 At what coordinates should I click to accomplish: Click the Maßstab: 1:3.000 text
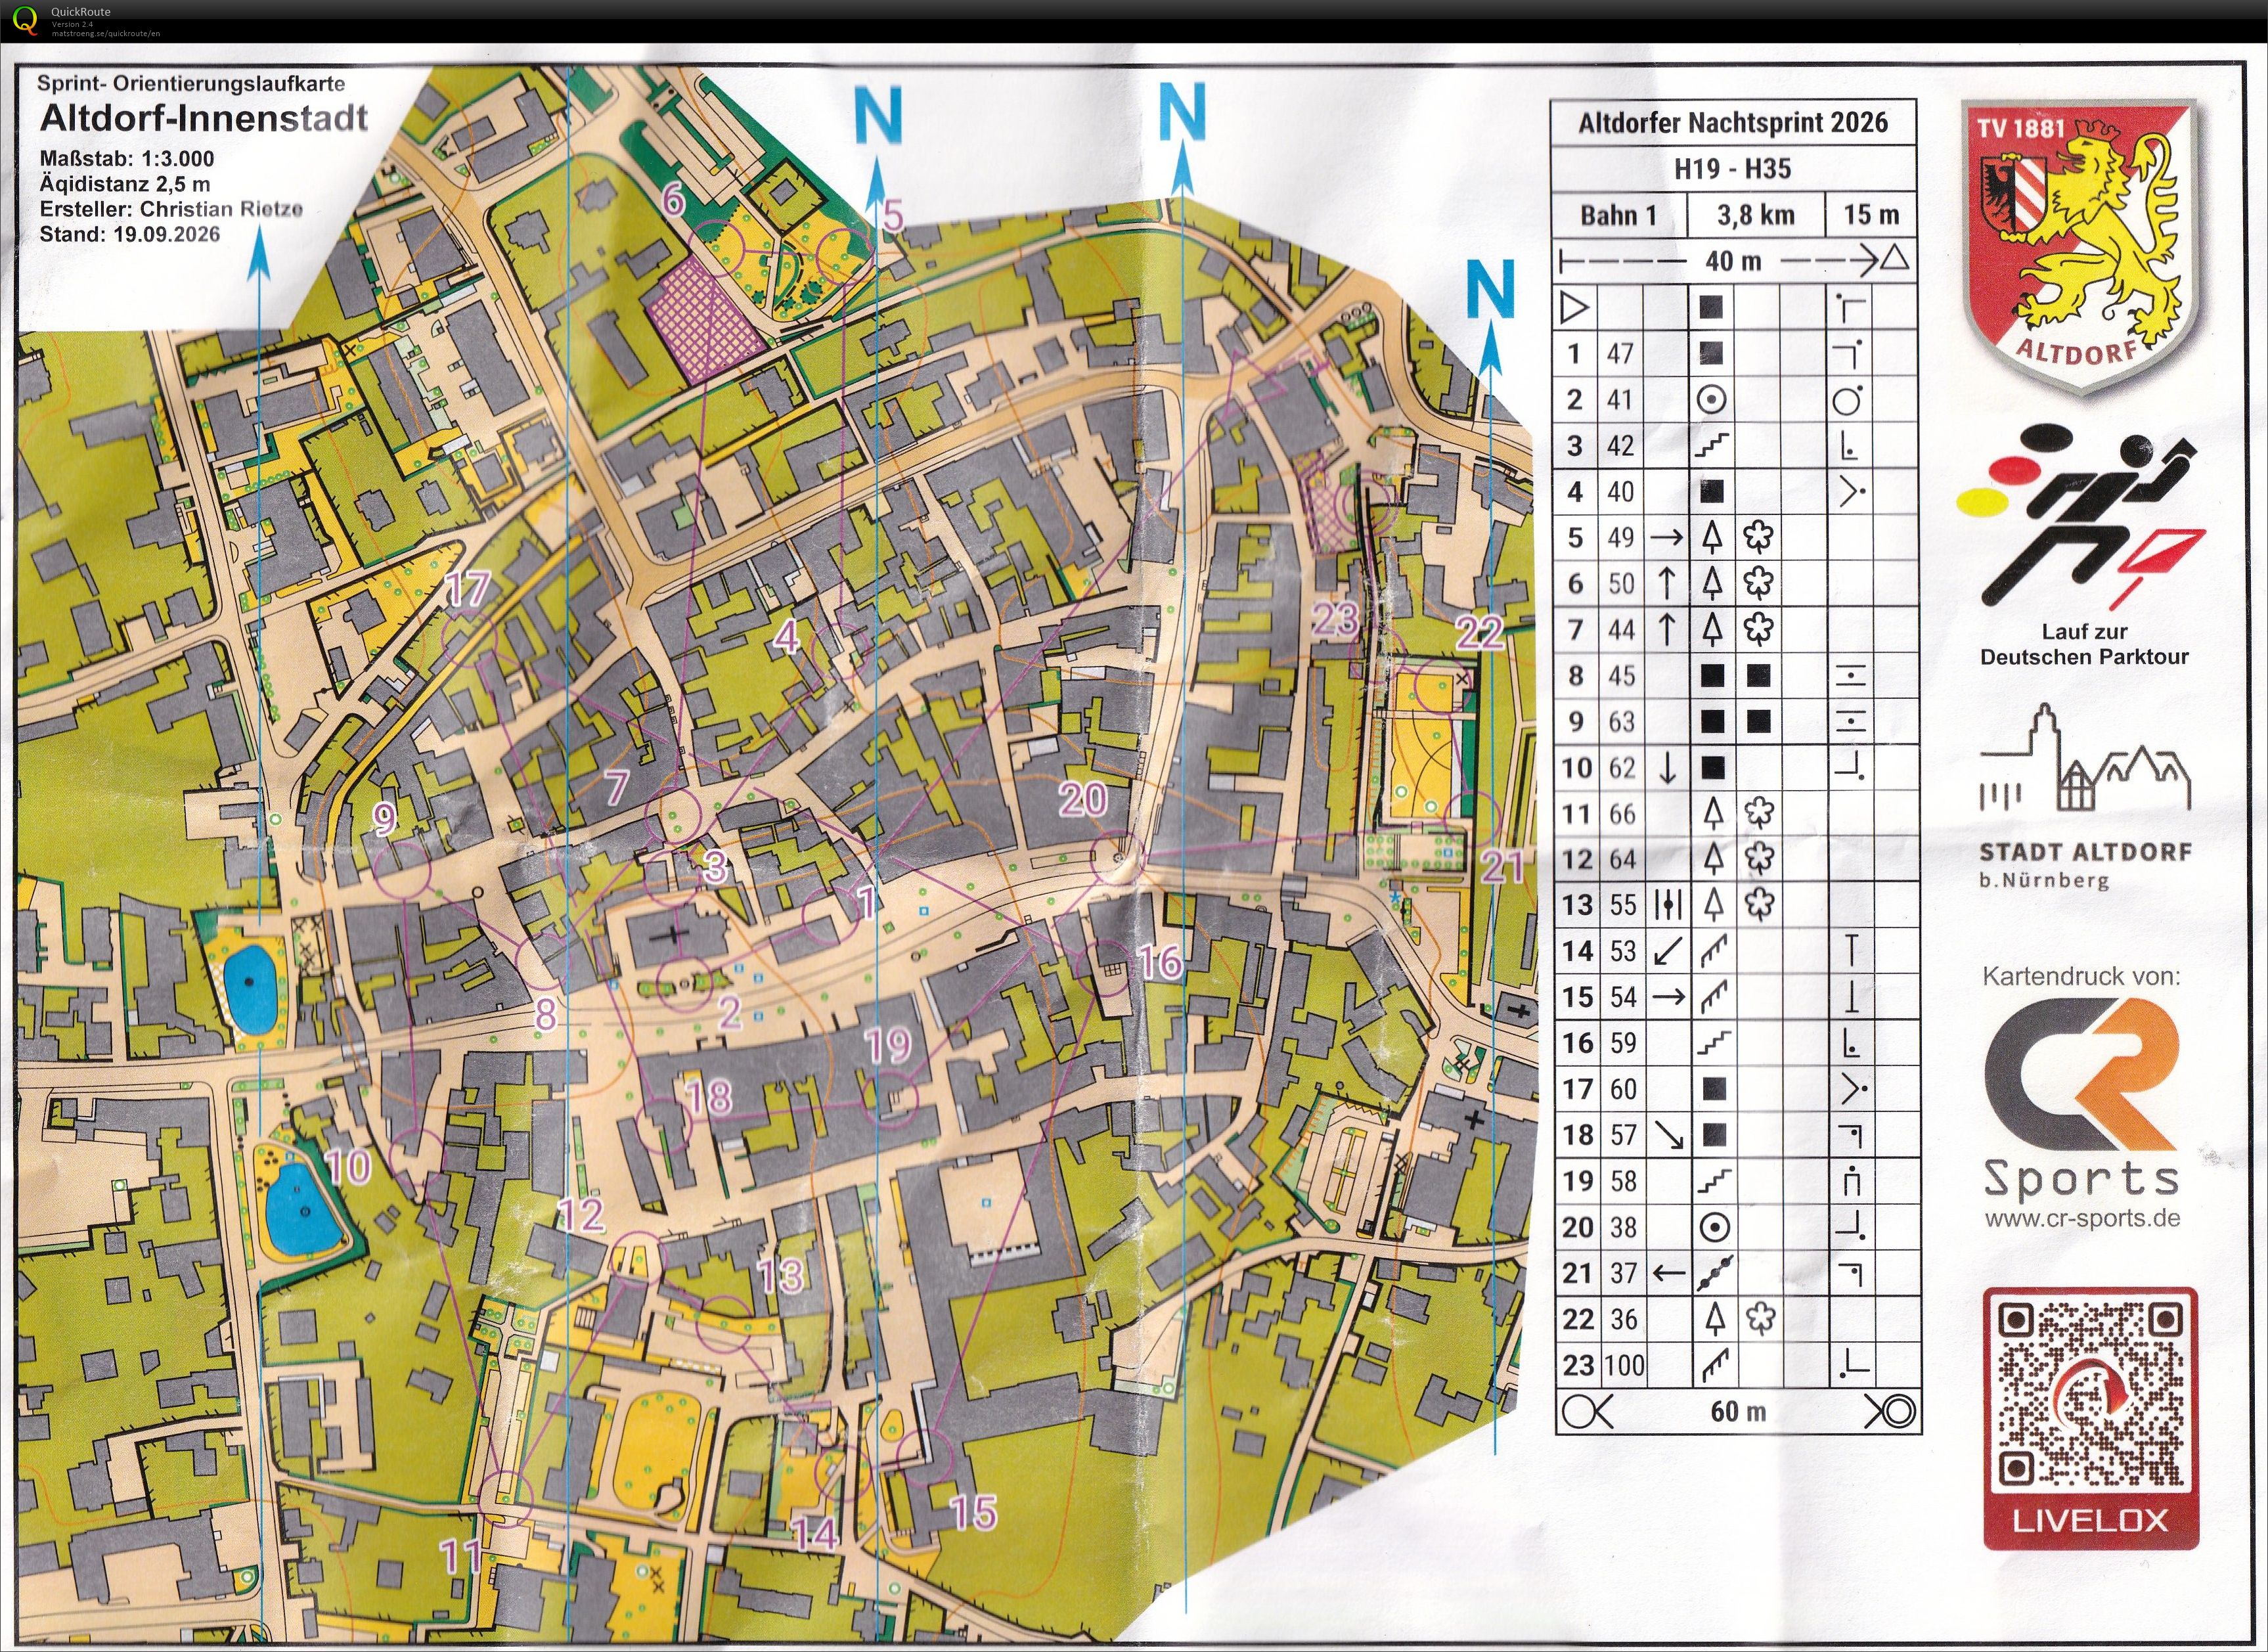pos(127,158)
